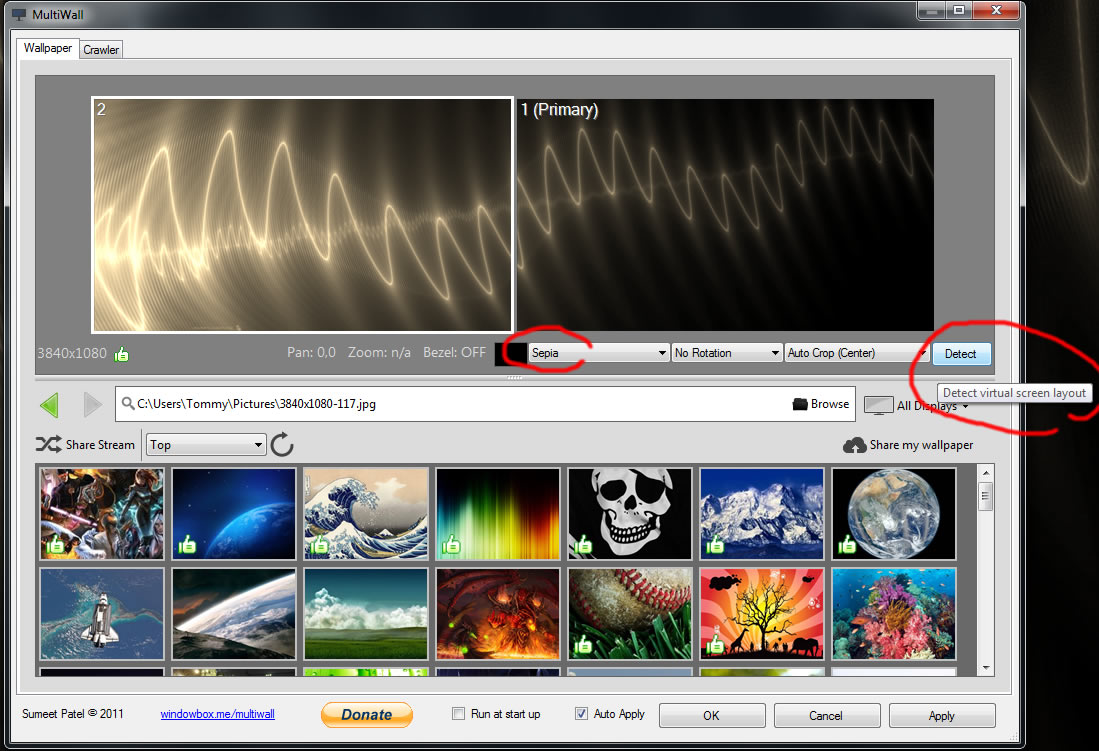Open the black background color swatch
Image resolution: width=1099 pixels, height=751 pixels.
[x=511, y=353]
